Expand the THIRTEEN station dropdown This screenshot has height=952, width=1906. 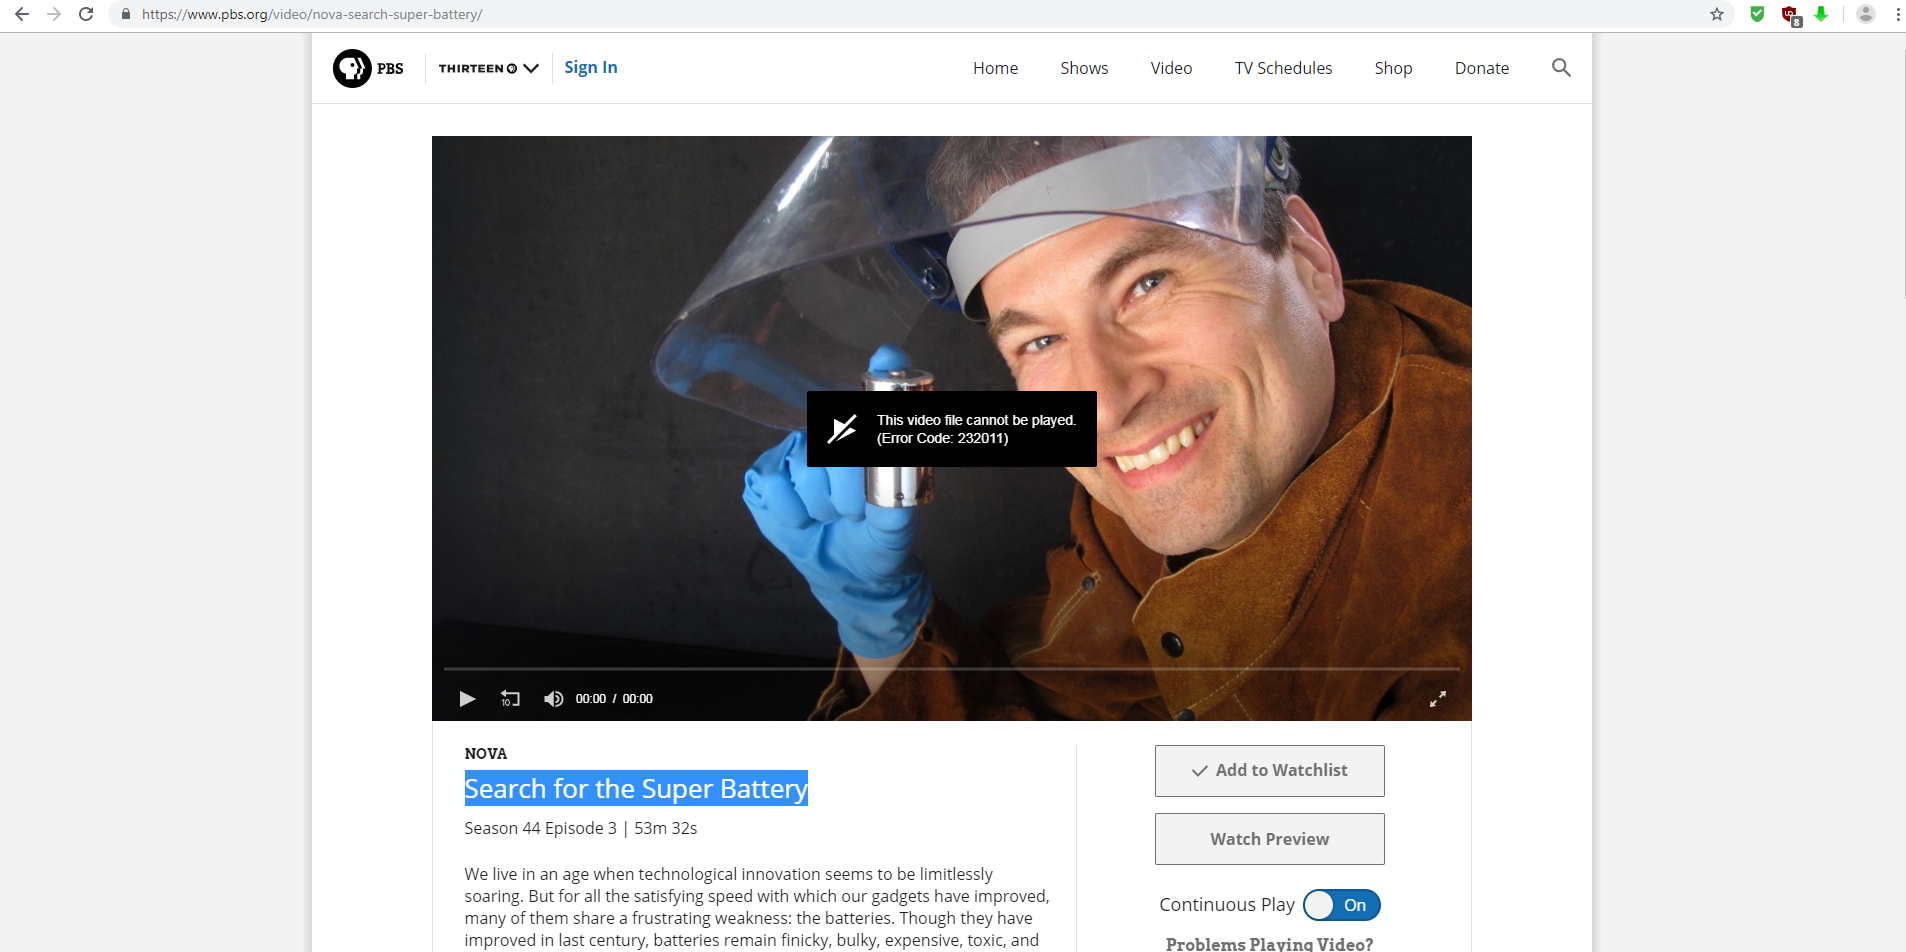coord(531,67)
